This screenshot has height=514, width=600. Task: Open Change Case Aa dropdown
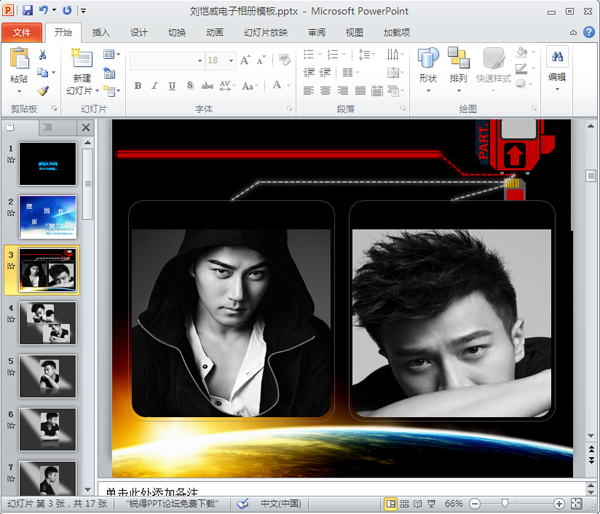[250, 86]
